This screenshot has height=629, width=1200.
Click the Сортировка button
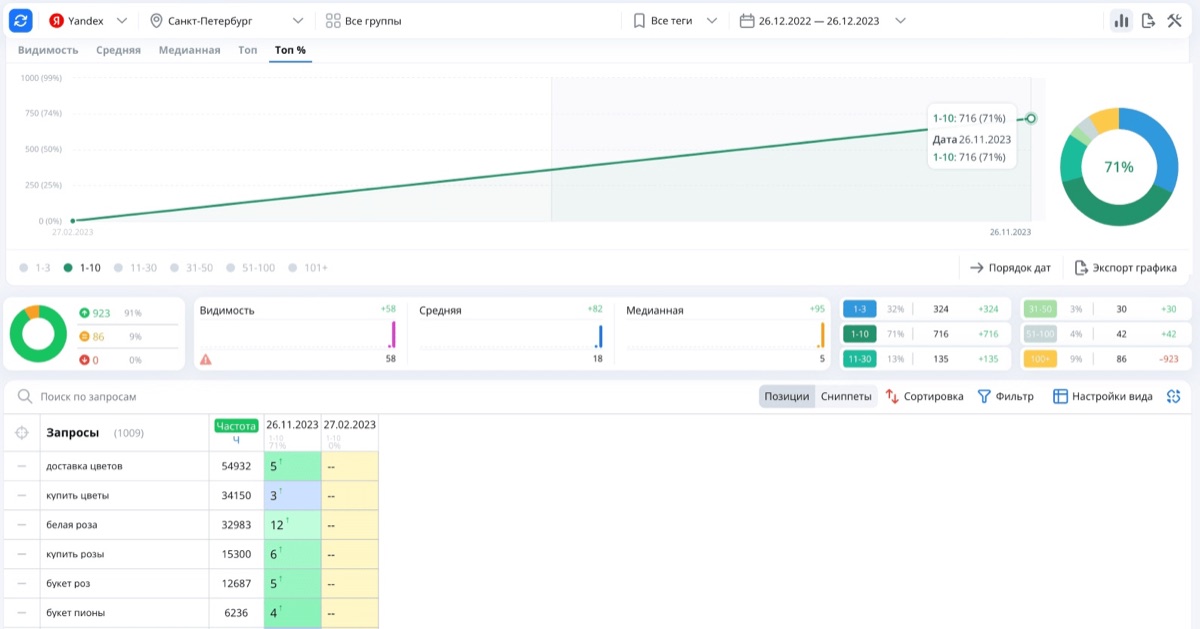coord(924,397)
